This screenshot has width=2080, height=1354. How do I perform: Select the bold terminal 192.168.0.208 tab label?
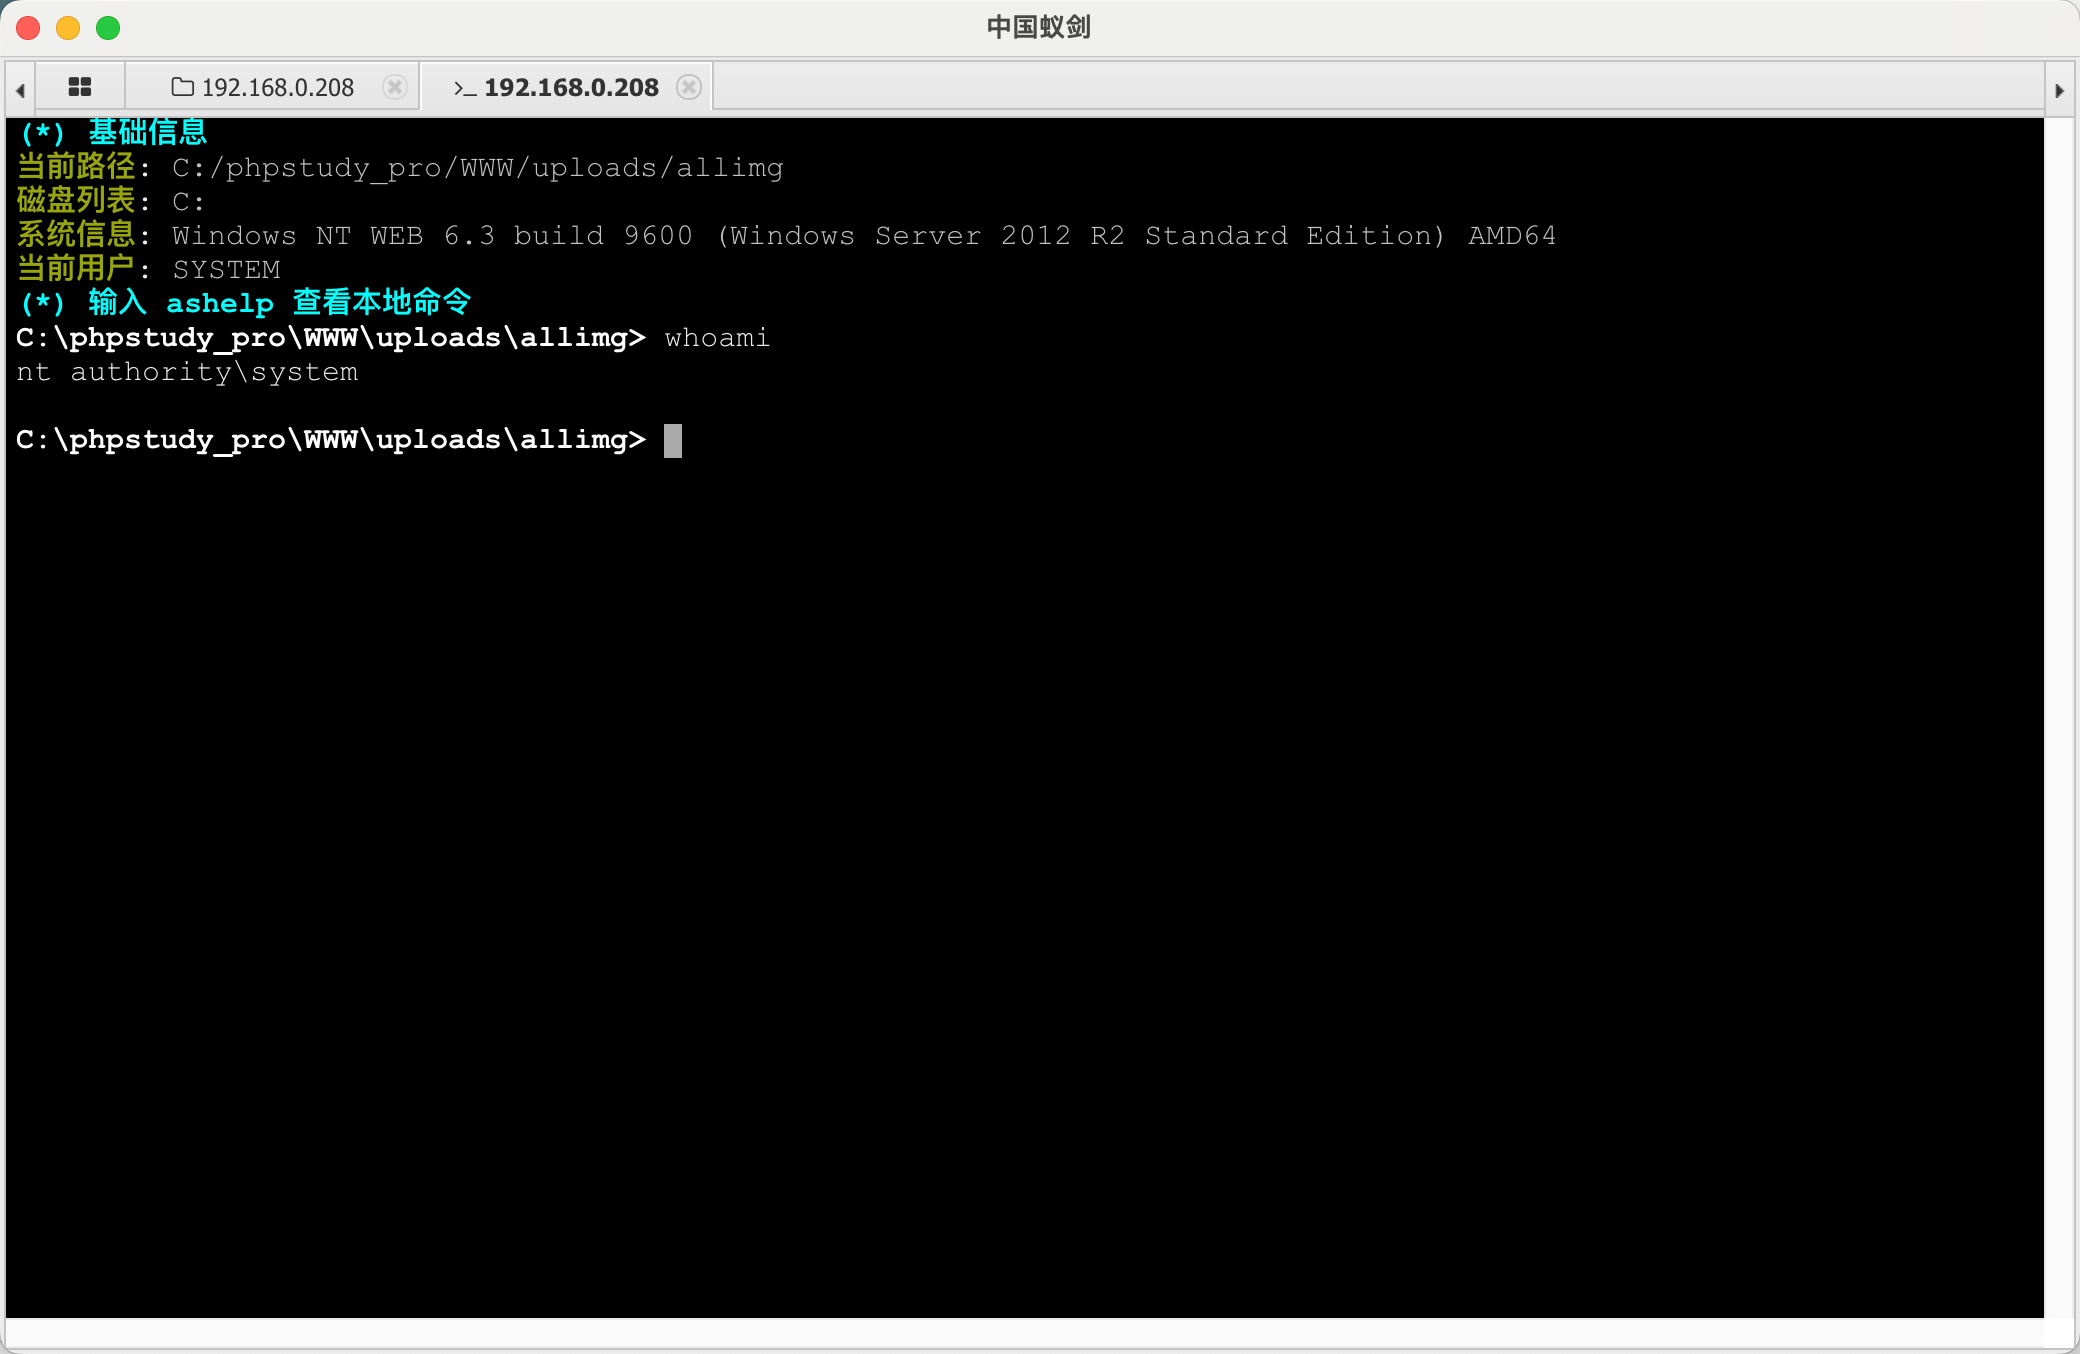(571, 88)
